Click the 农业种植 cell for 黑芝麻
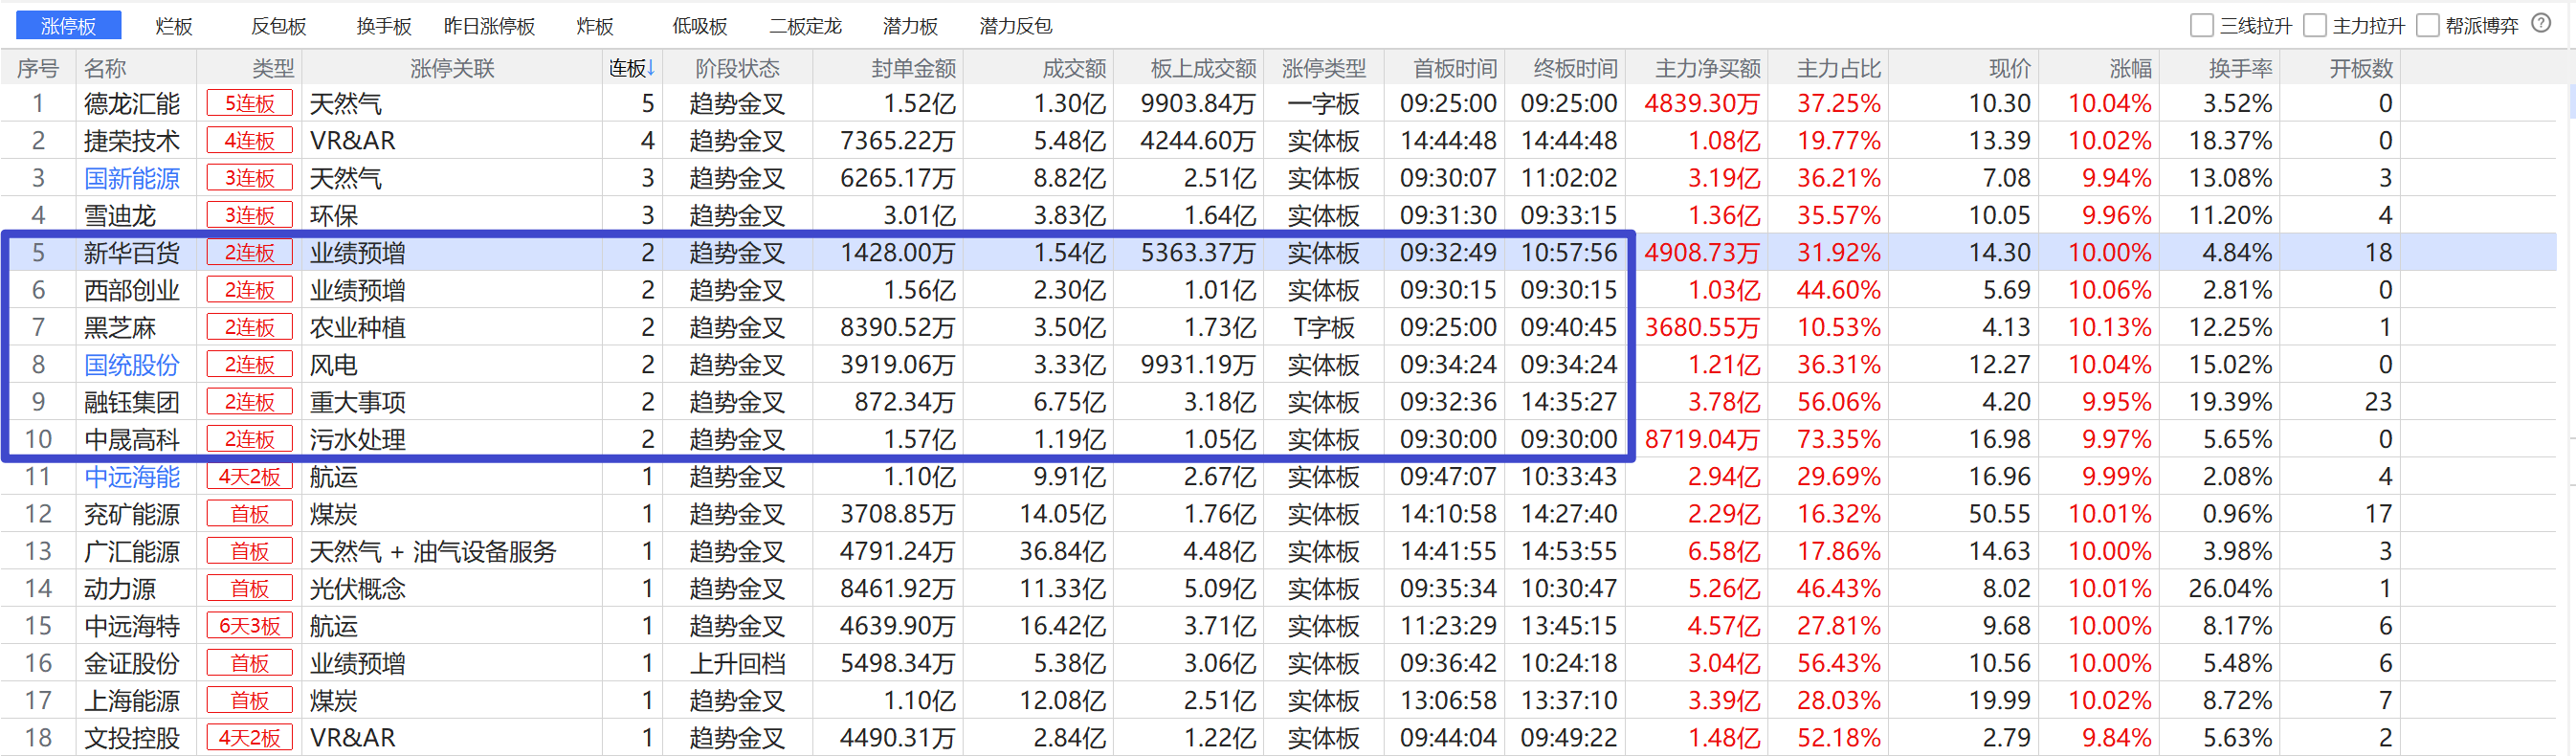 point(358,328)
